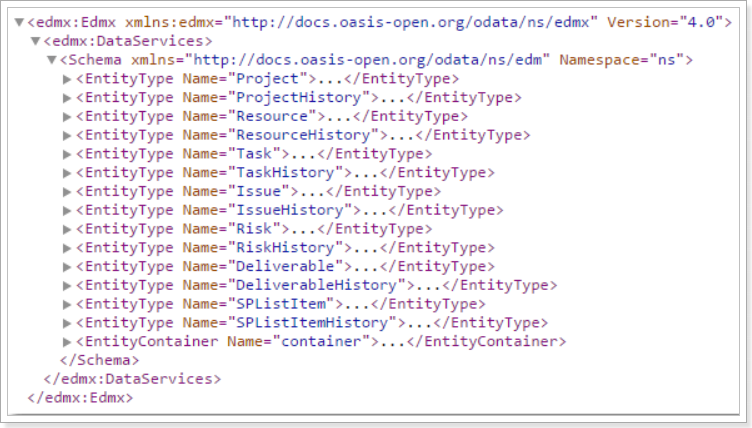Click the Version="4.0" attribute
Image resolution: width=752 pixels, height=428 pixels.
tap(665, 22)
